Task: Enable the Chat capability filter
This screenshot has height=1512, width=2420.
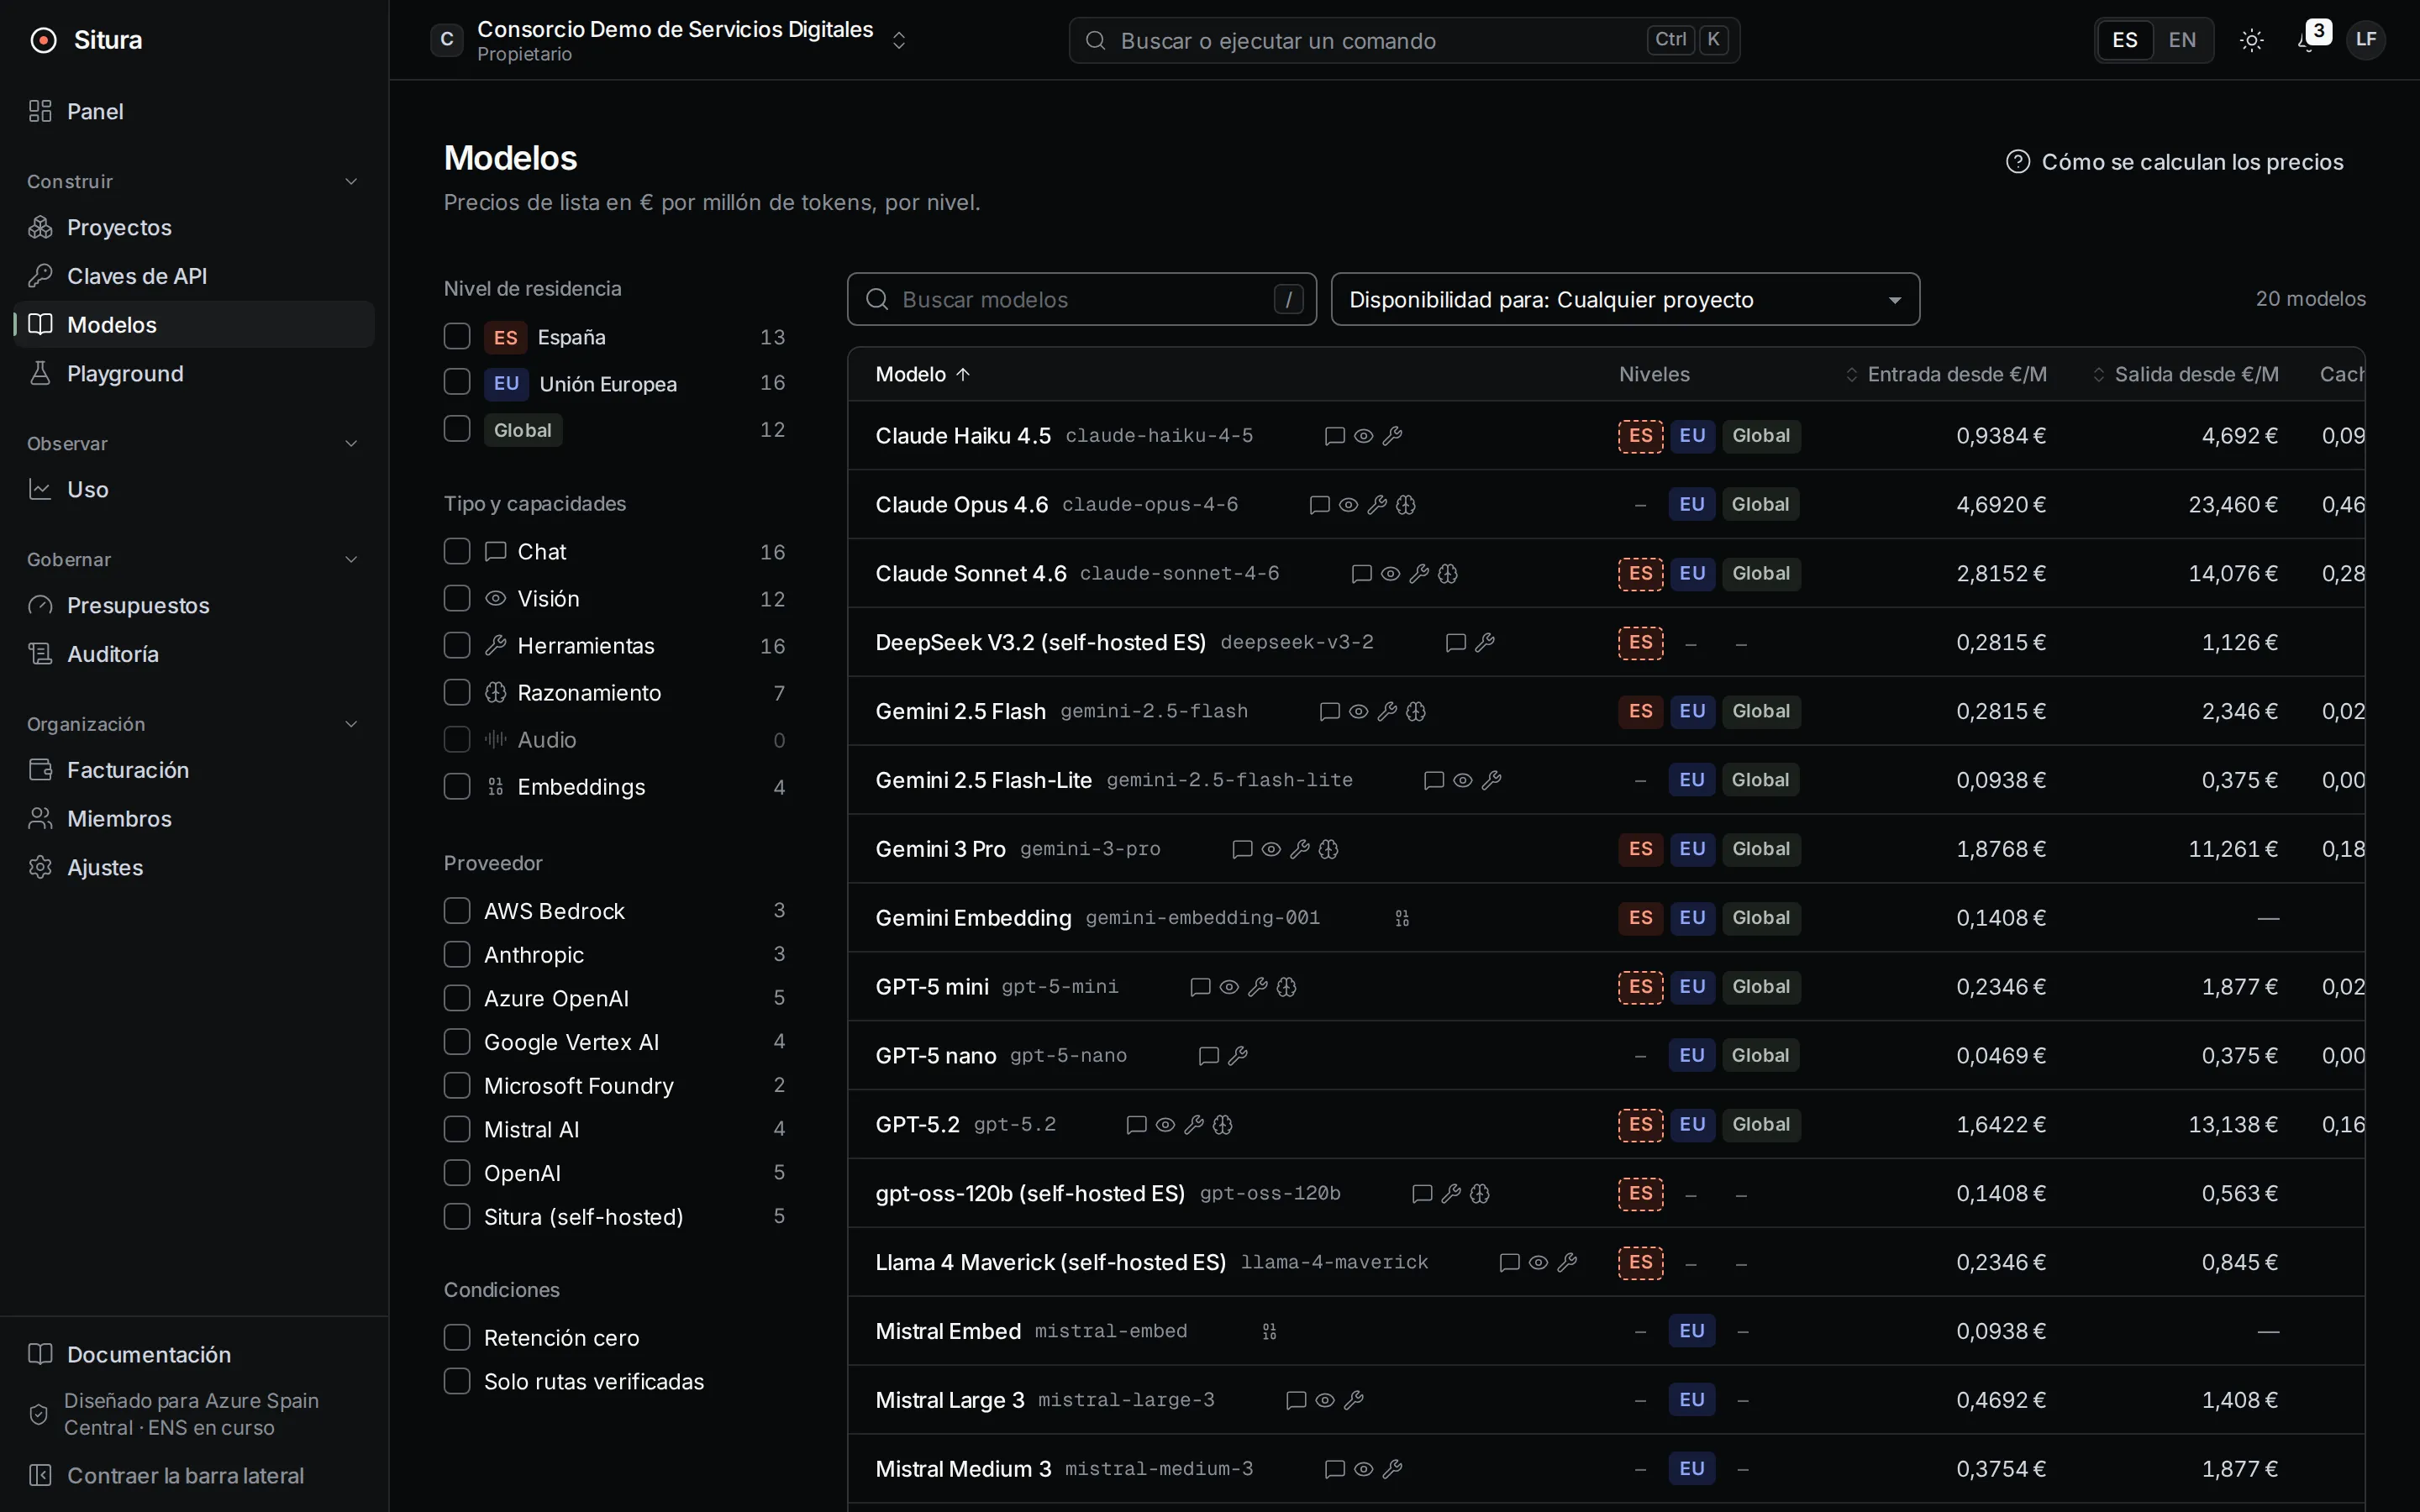Action: tap(457, 551)
